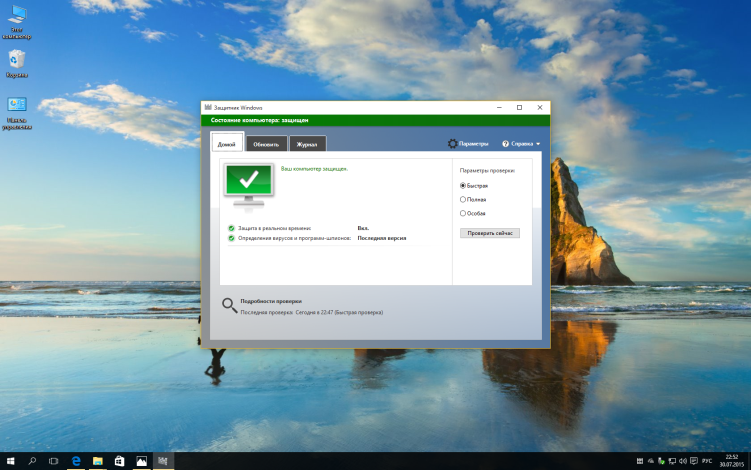Click the scan details magnifier icon
751x470 pixels.
229,305
